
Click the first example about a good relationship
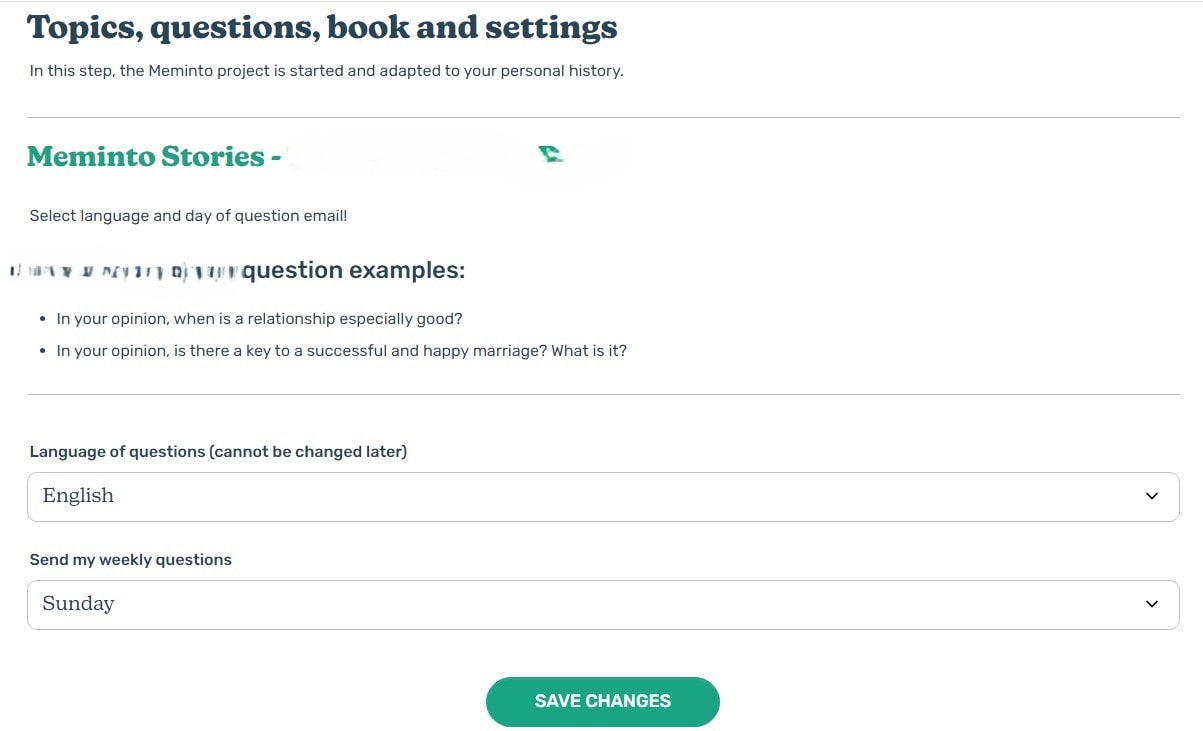click(260, 319)
